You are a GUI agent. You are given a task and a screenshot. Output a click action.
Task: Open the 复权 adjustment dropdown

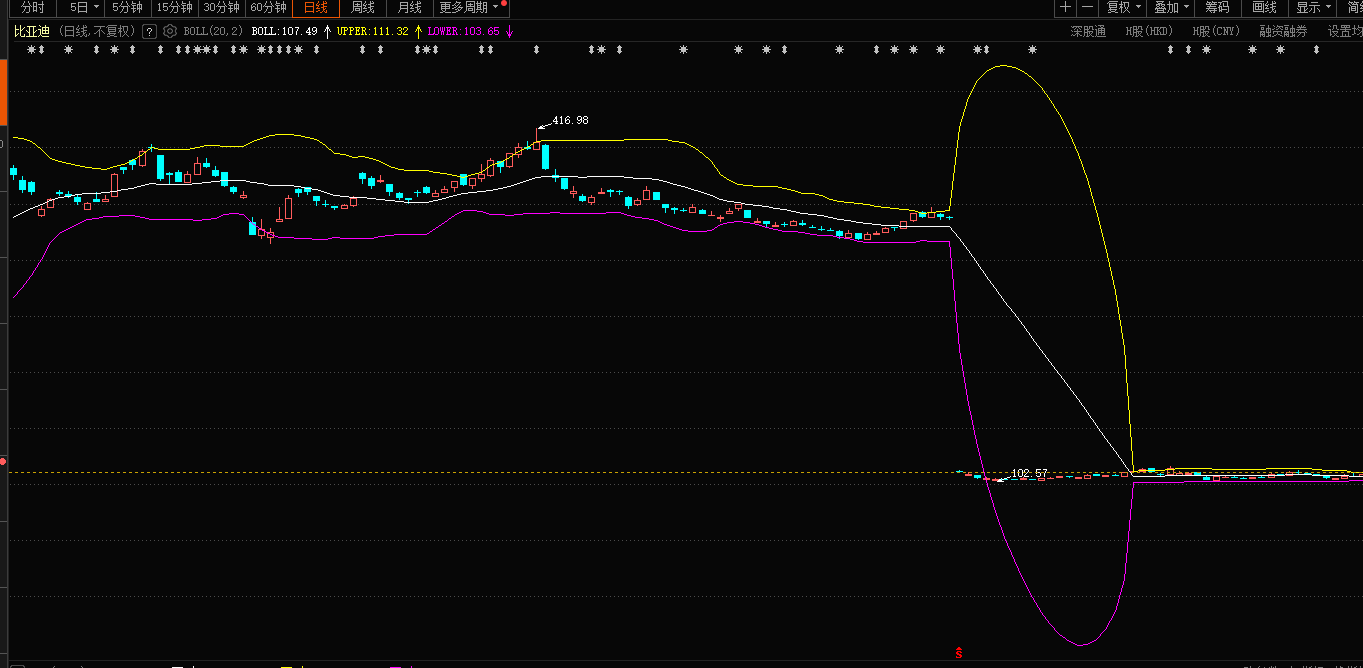click(1124, 8)
